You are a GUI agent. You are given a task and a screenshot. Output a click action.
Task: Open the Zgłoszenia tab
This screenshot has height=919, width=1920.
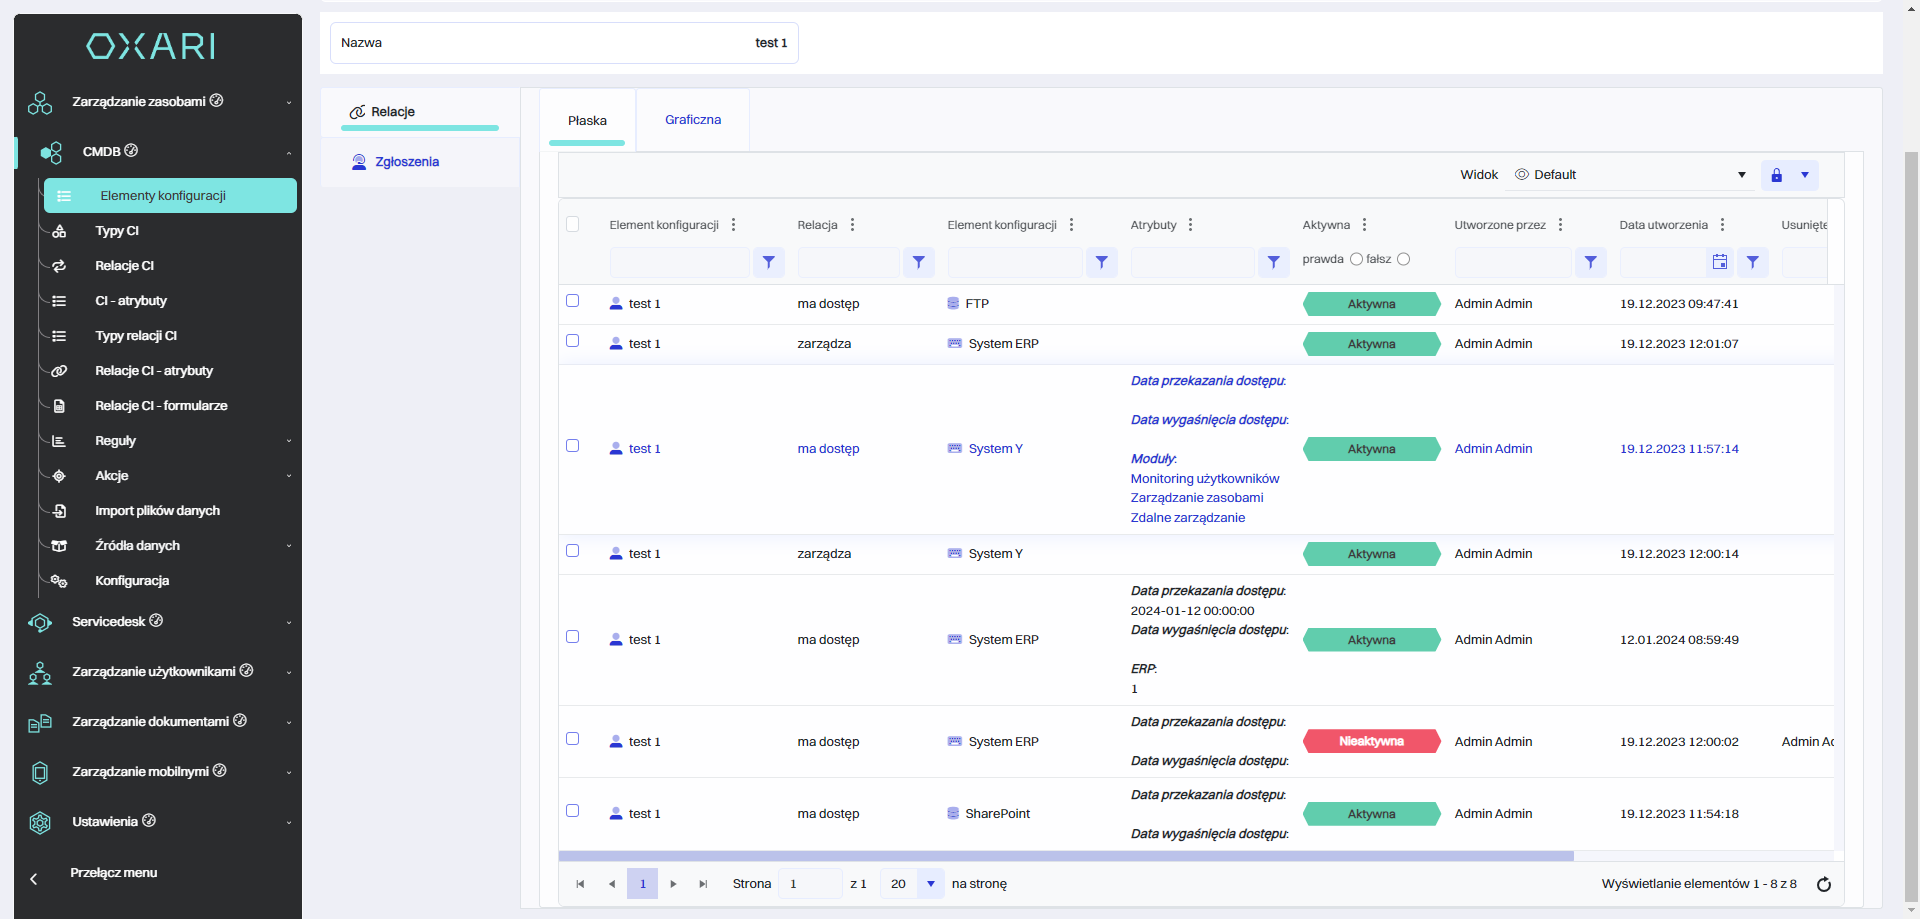click(406, 162)
